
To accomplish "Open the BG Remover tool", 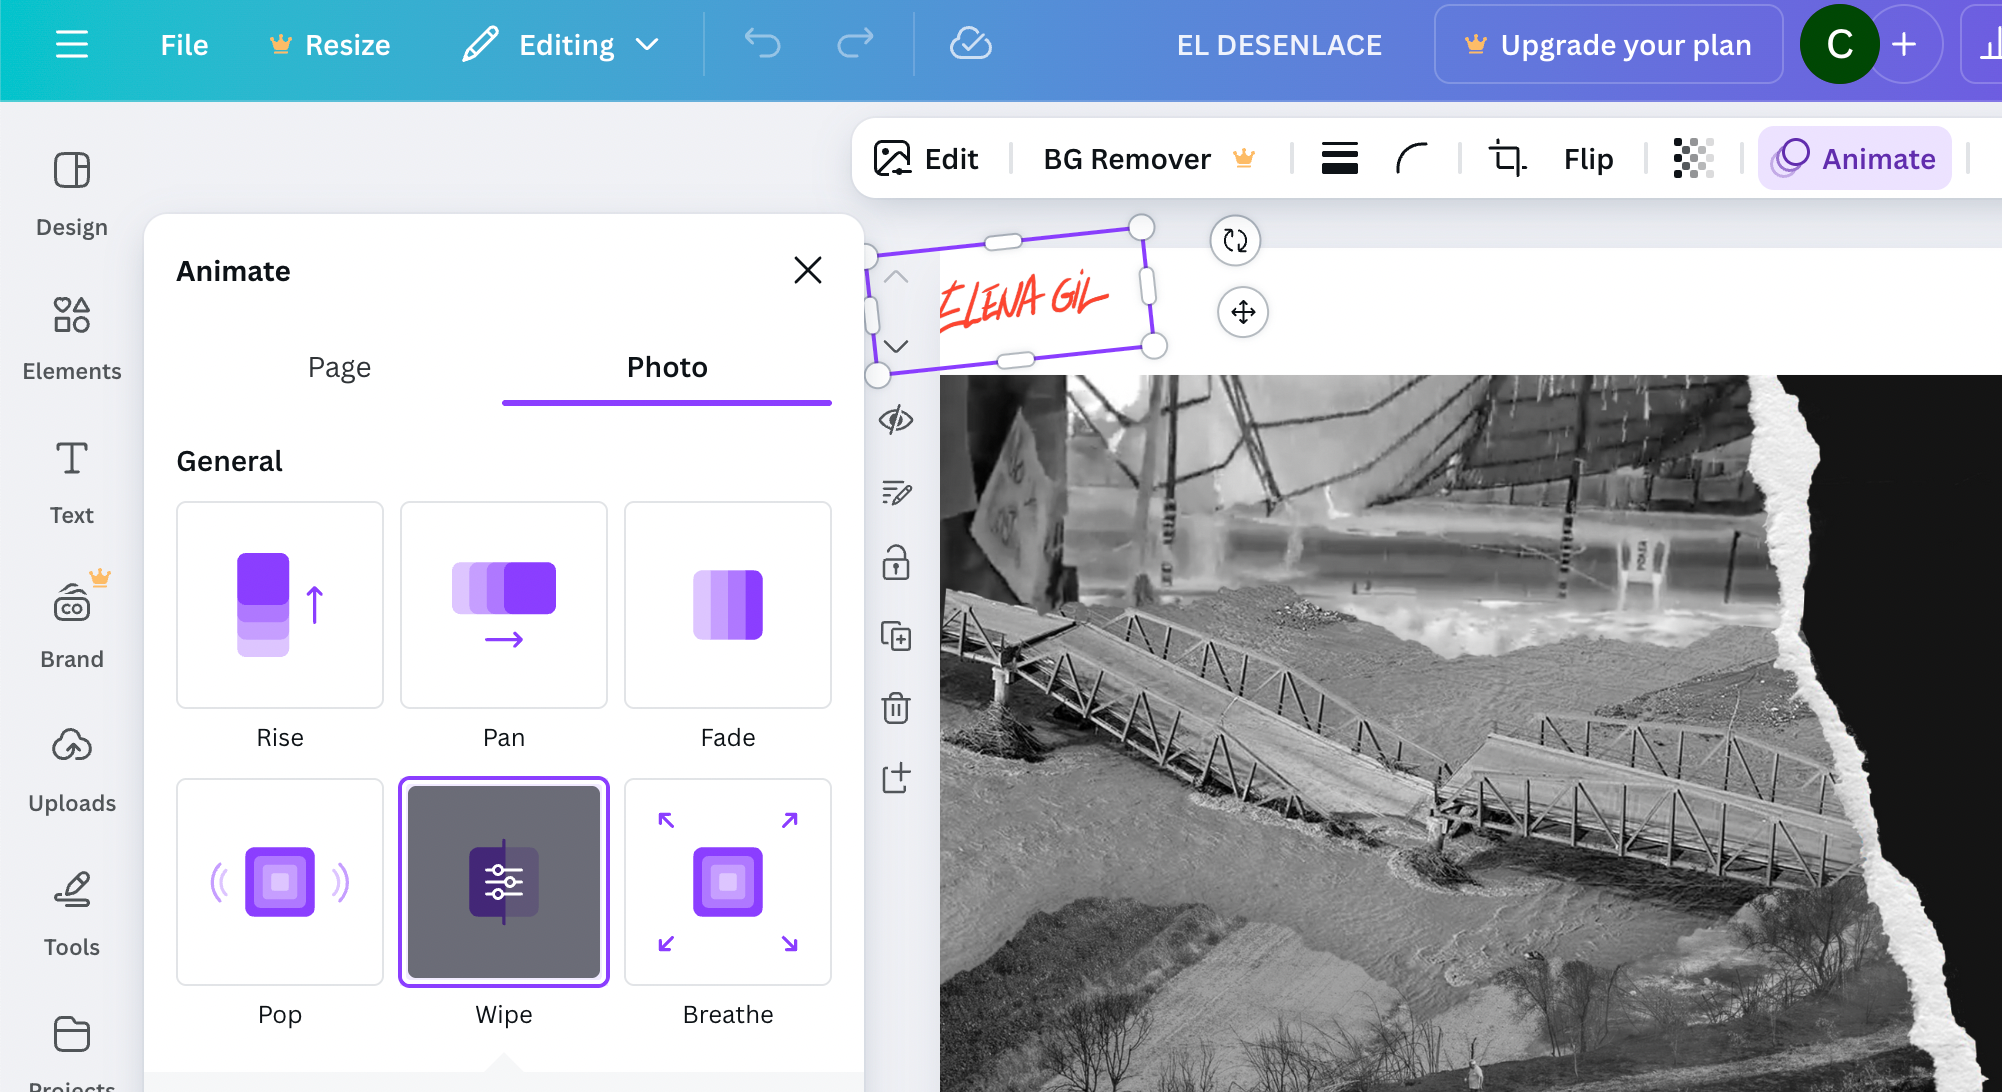I will pos(1148,159).
